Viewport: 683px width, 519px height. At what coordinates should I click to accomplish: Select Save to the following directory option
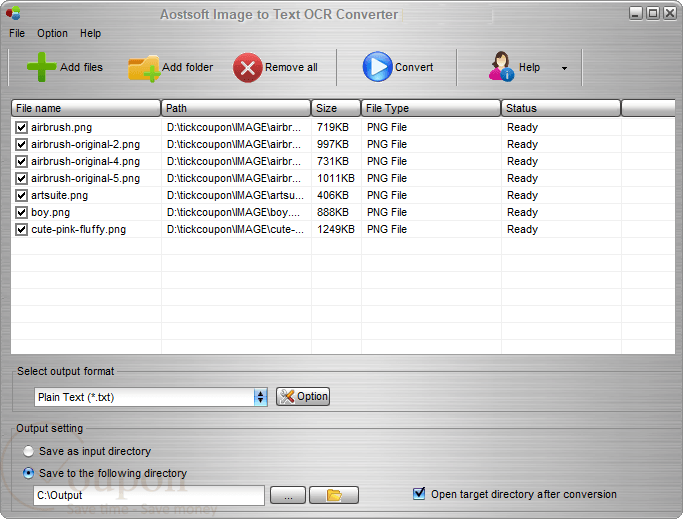pyautogui.click(x=28, y=473)
